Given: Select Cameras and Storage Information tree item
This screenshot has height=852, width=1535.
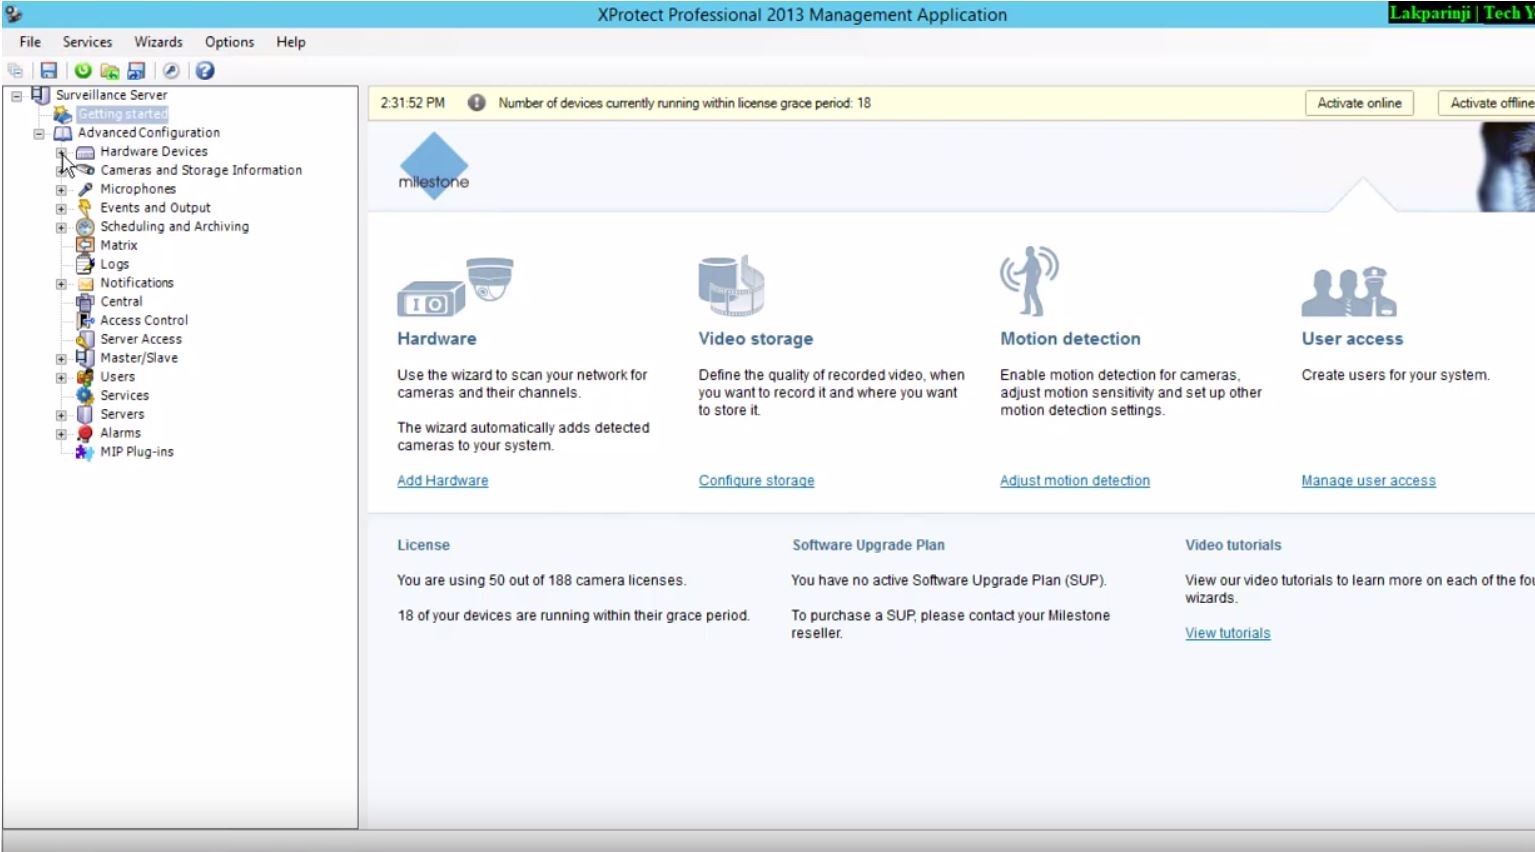Looking at the screenshot, I should click(x=201, y=170).
